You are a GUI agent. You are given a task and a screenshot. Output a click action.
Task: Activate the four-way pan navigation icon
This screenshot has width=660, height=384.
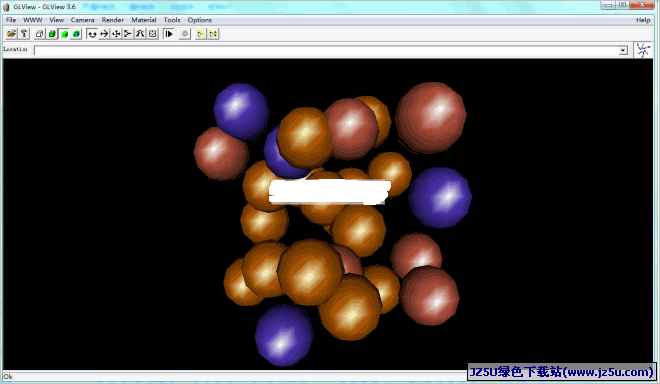tap(116, 34)
